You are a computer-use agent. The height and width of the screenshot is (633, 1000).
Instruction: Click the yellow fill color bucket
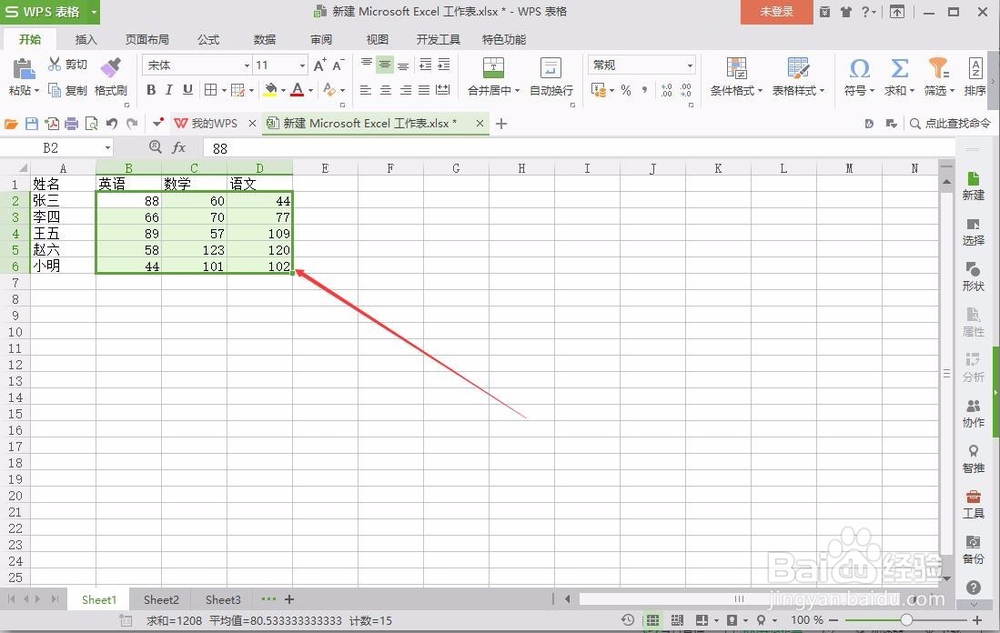click(x=270, y=90)
